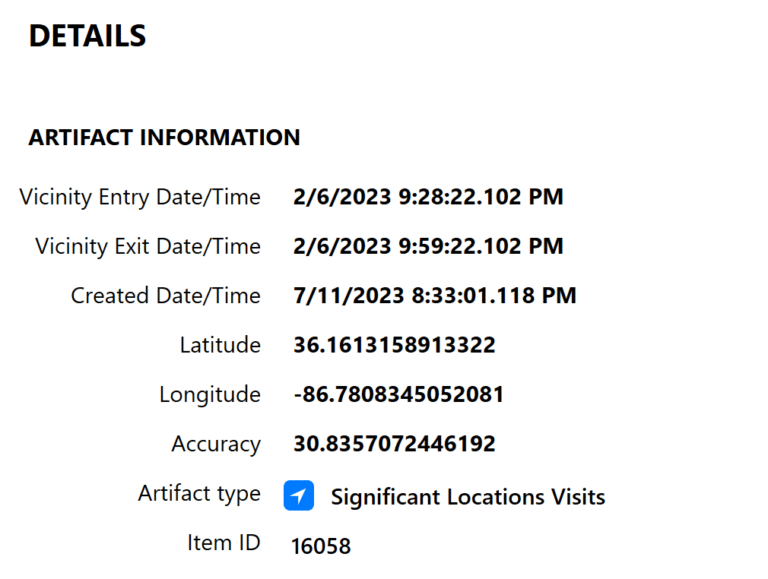This screenshot has height=579, width=768.
Task: Select the longitude value -86.7808345052081
Action: 398,395
